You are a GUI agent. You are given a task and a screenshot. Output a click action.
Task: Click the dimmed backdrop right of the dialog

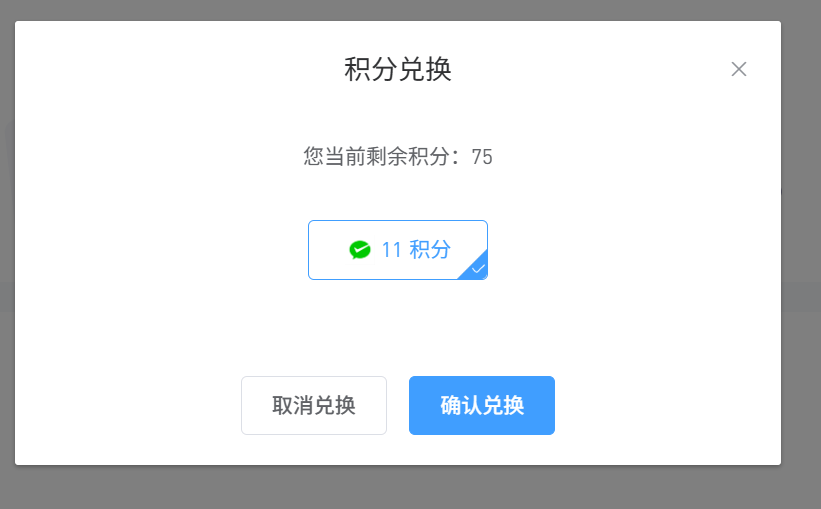[801, 251]
